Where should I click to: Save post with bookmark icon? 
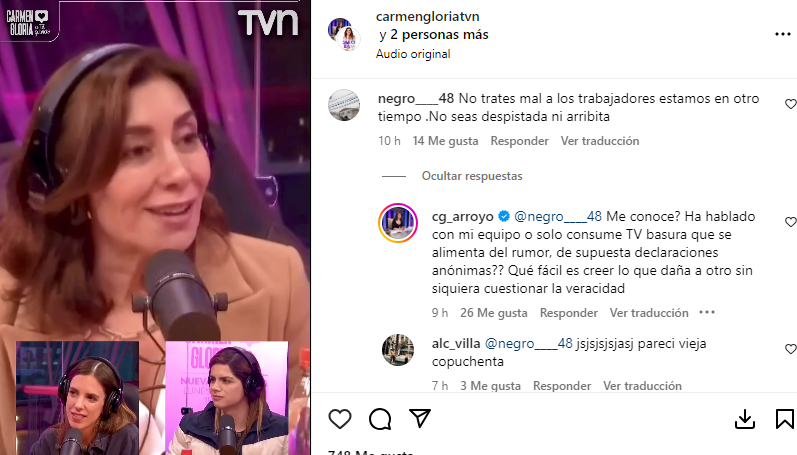[x=784, y=419]
